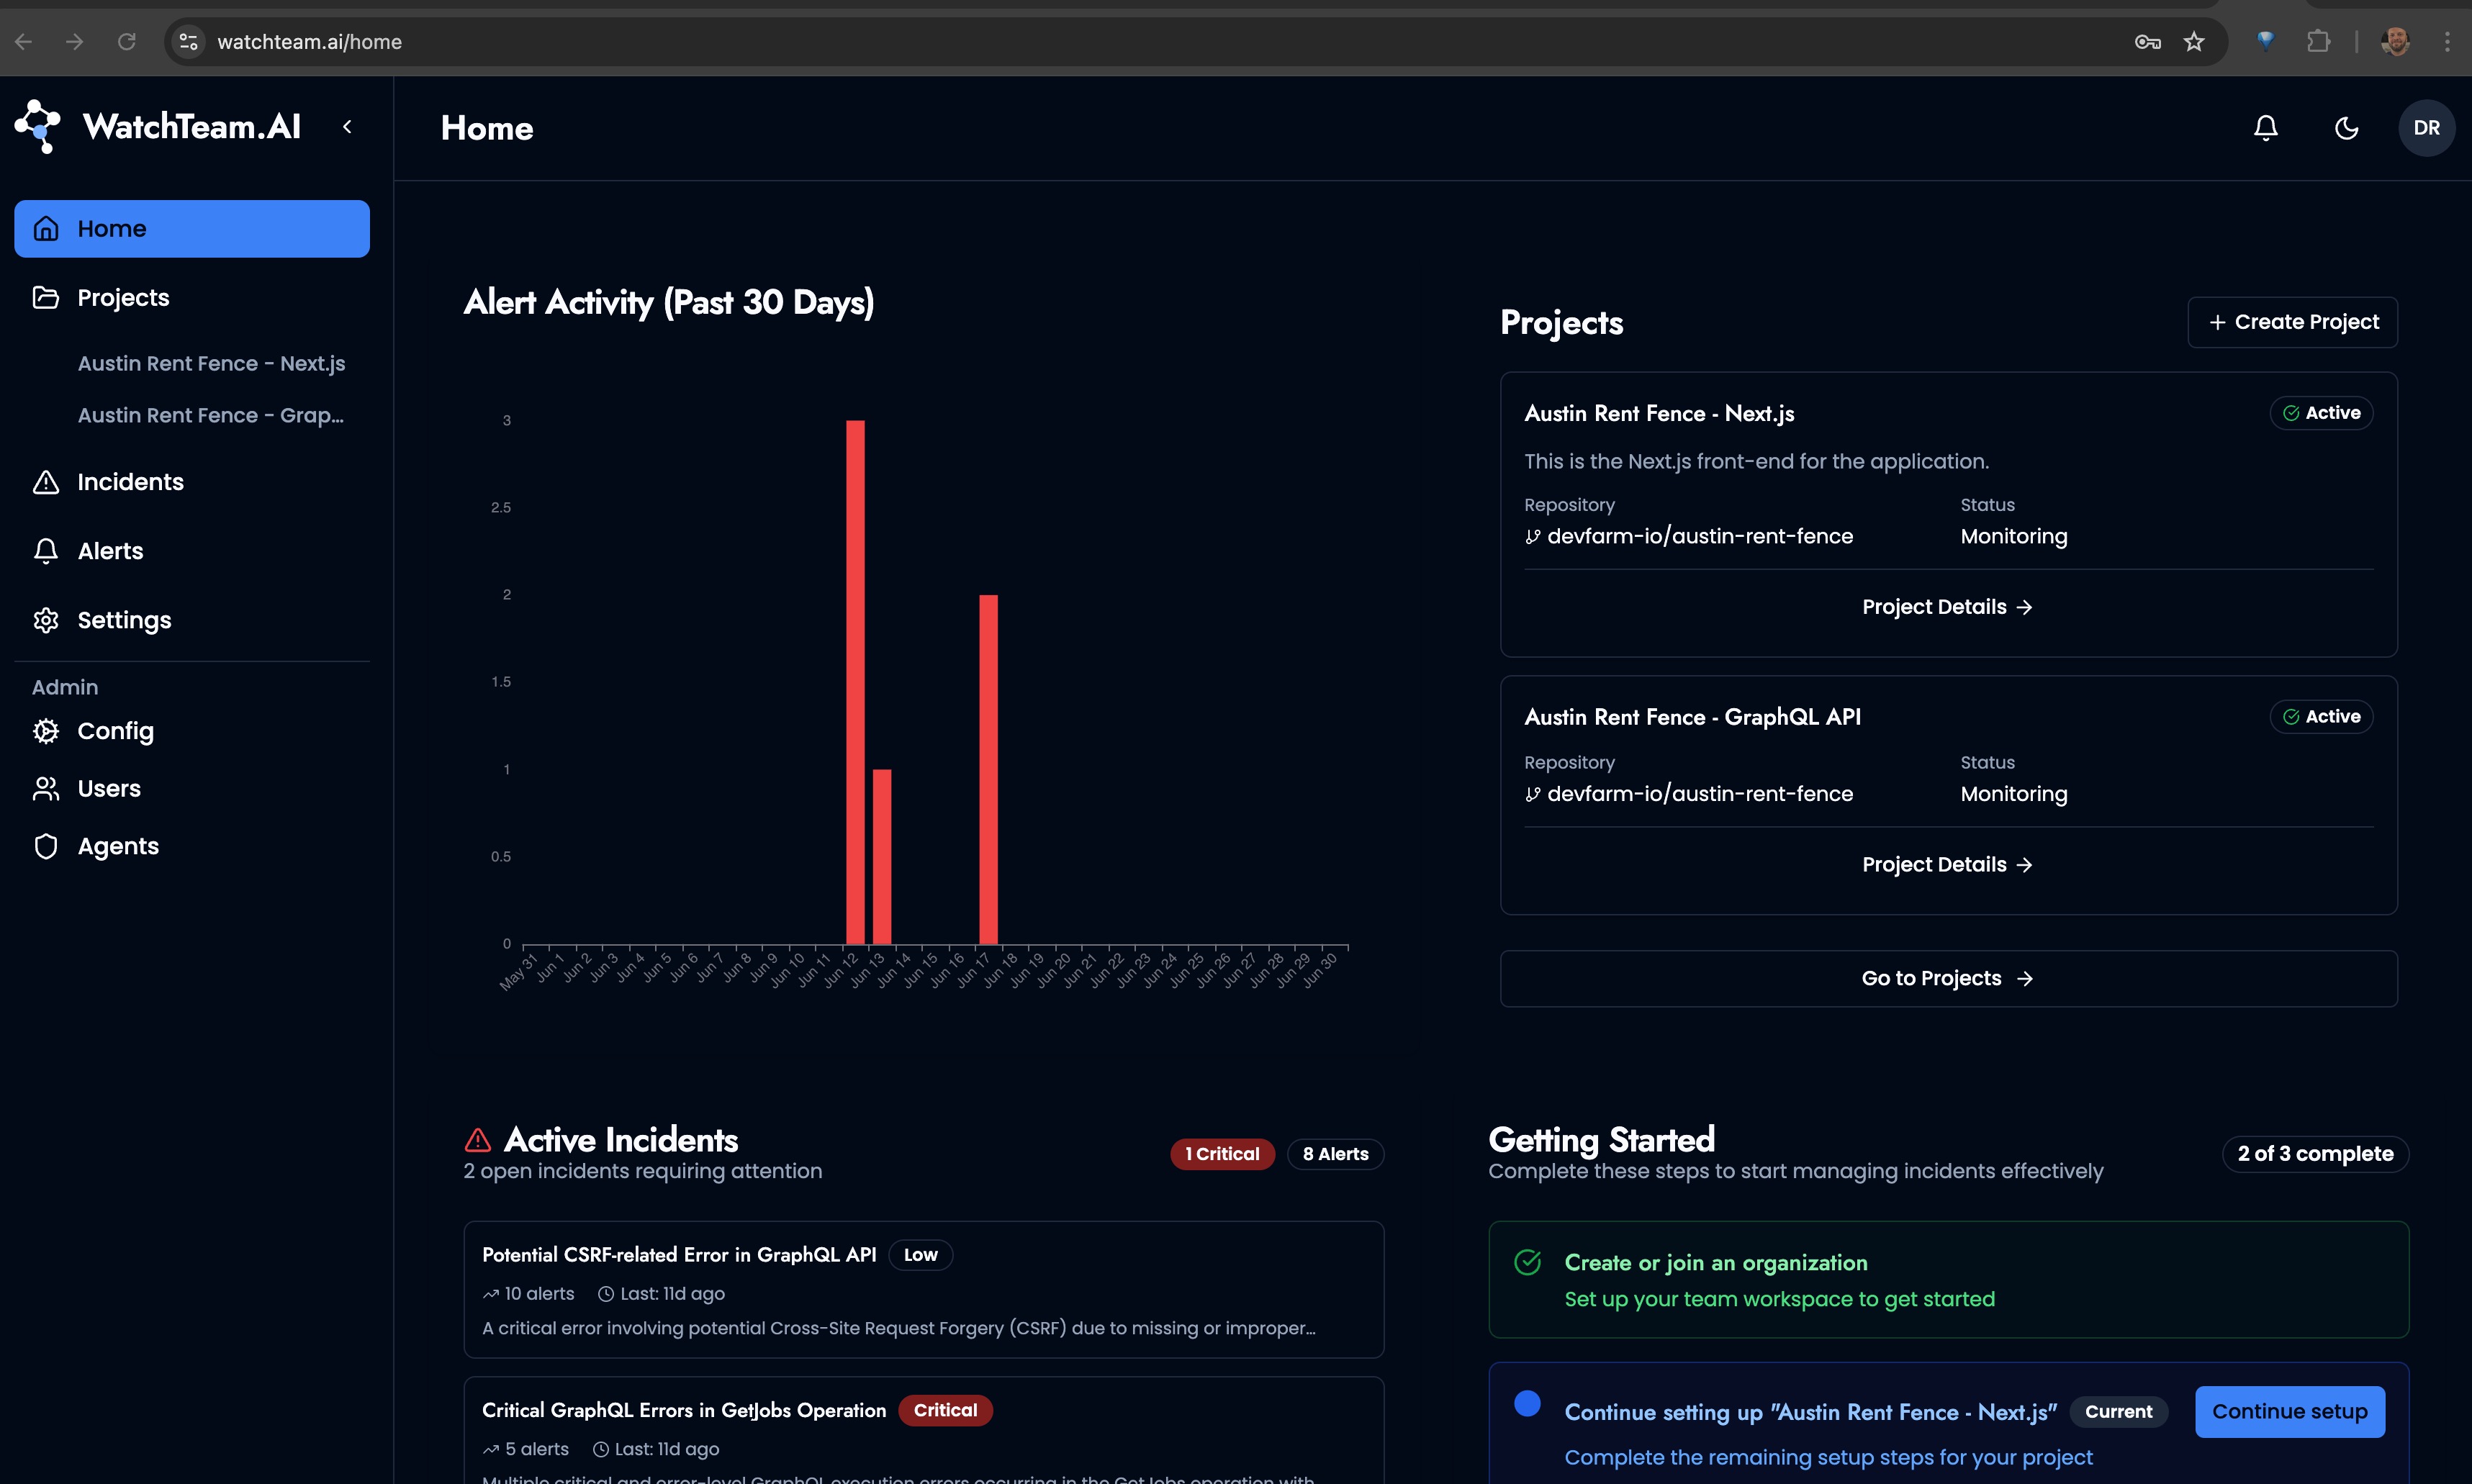Viewport: 2472px width, 1484px height.
Task: Click the Go to Projects button
Action: pos(1947,978)
